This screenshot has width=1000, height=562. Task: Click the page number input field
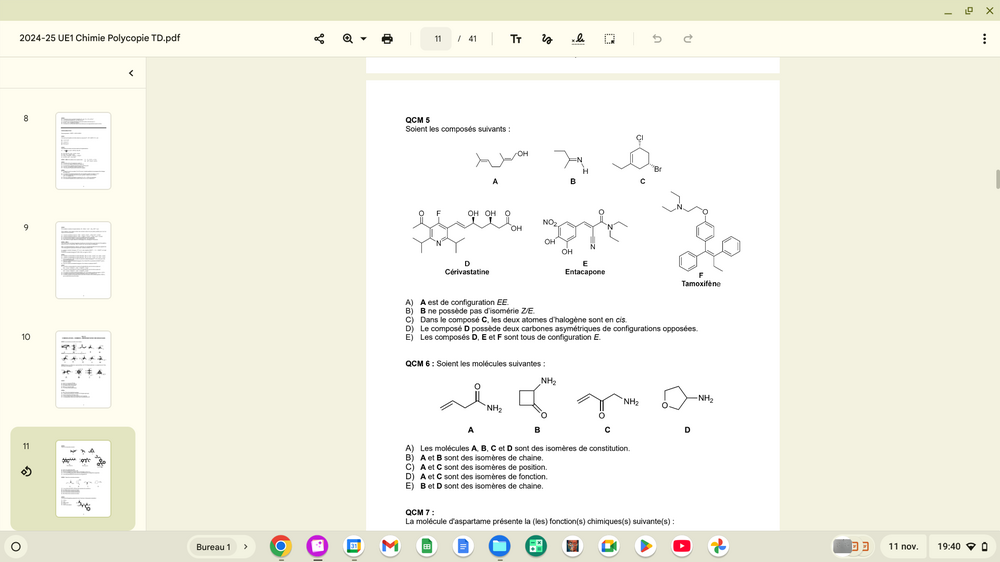[437, 39]
